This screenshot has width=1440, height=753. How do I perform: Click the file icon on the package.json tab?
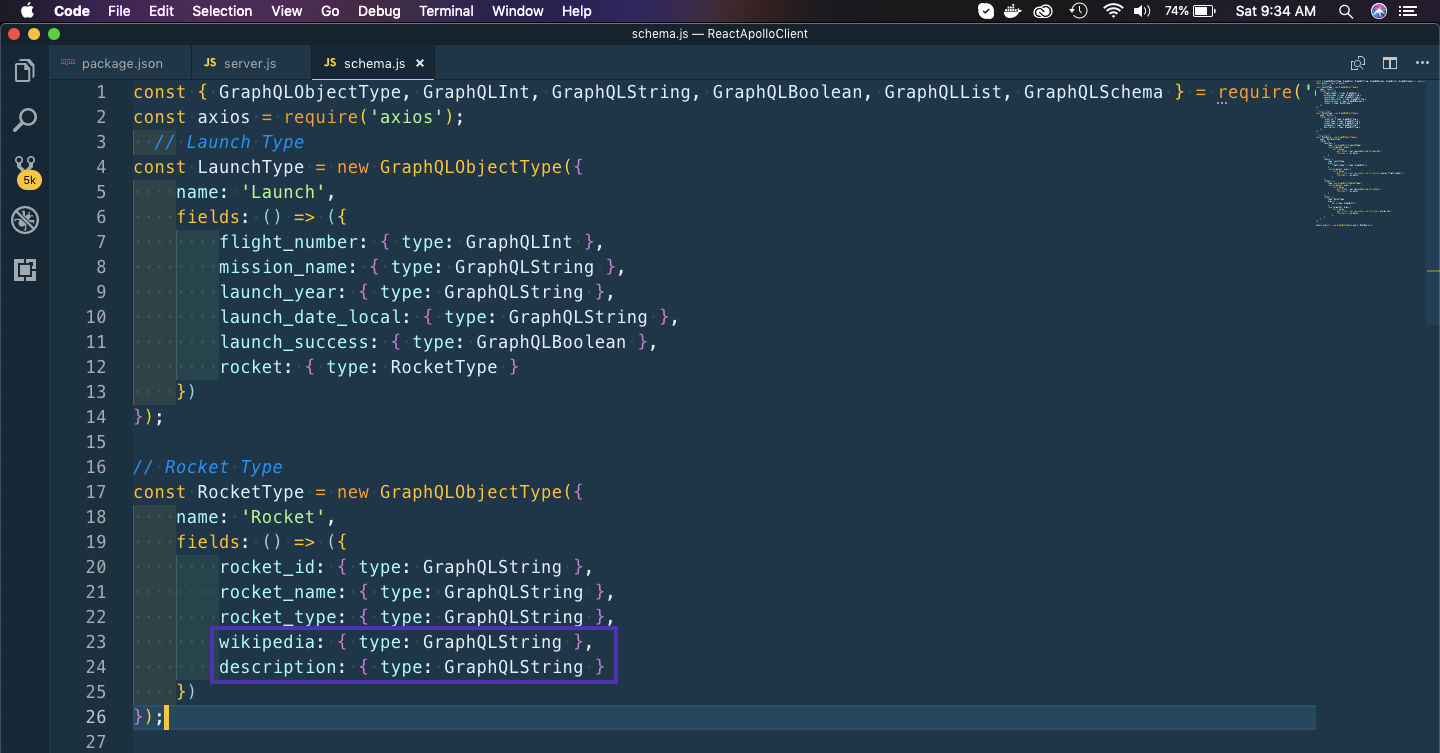(x=68, y=63)
